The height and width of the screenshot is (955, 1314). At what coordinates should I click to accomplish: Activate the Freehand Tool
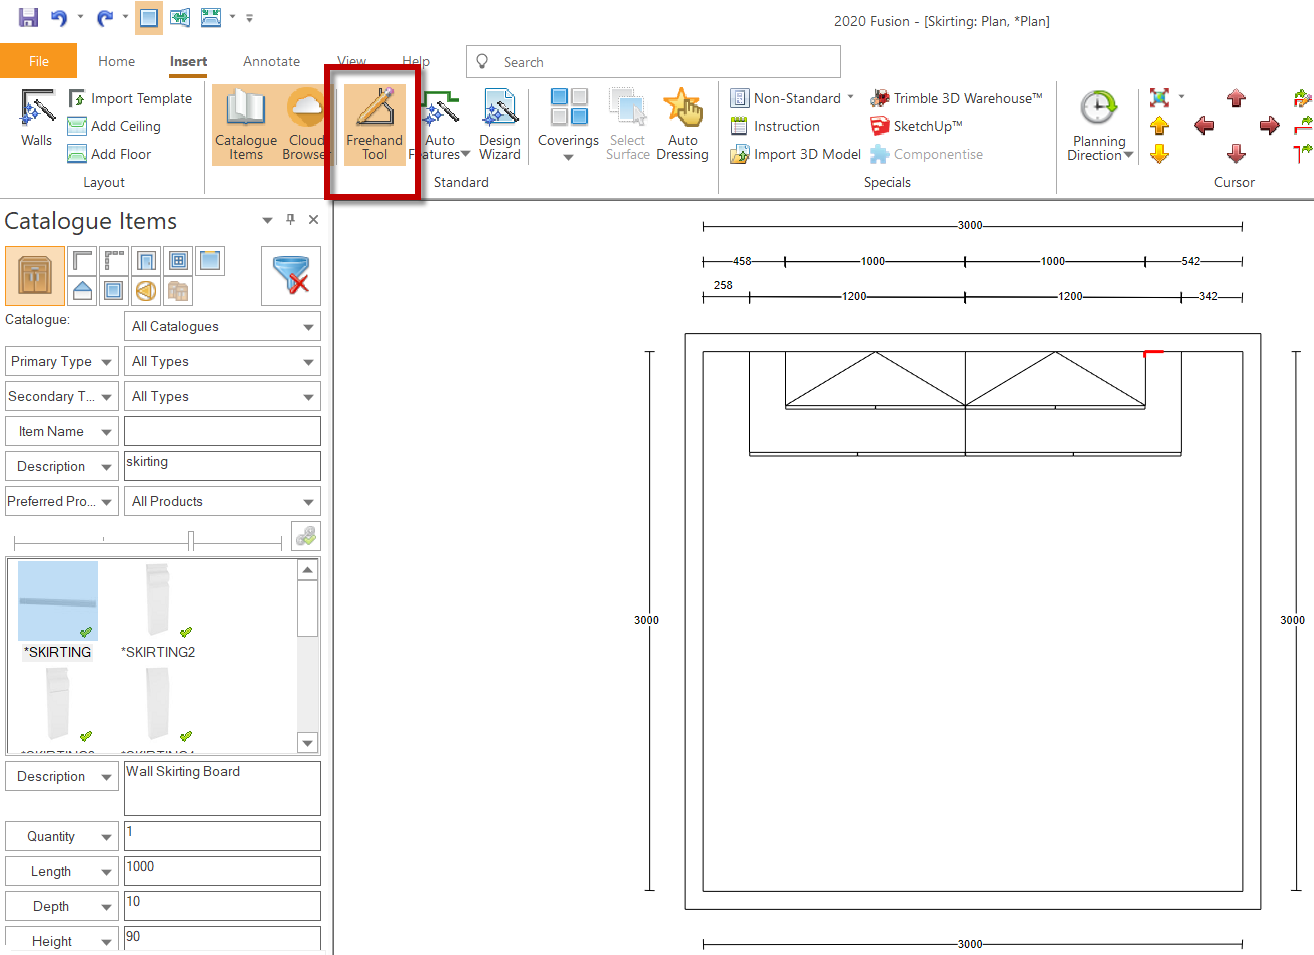pyautogui.click(x=374, y=124)
